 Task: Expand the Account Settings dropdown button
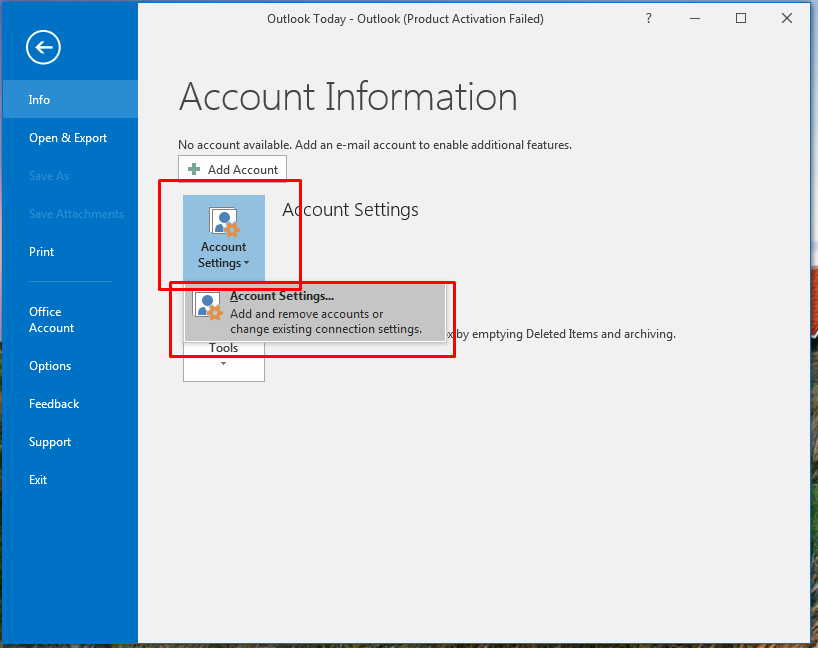click(x=224, y=238)
